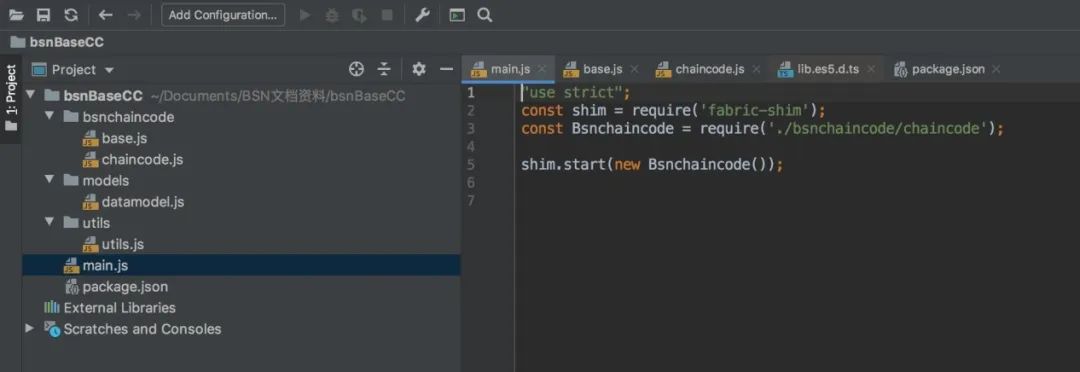This screenshot has width=1080, height=372.
Task: Click the Collapse All icon in Project panel
Action: (x=384, y=69)
